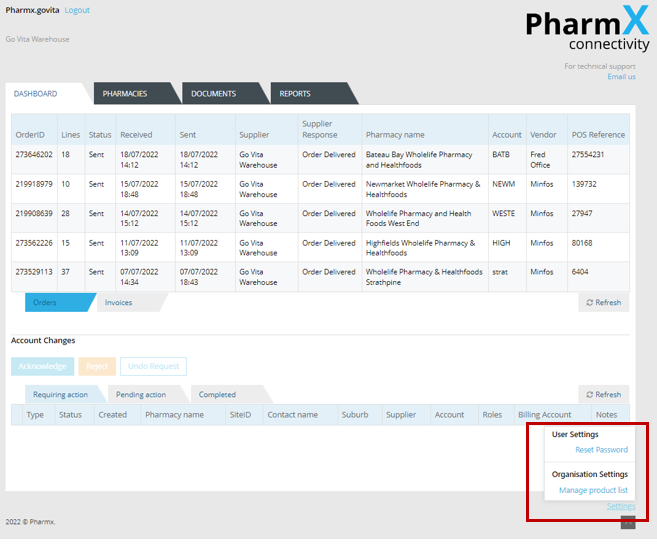Select the Orders sub-tab
This screenshot has width=657, height=544.
pyautogui.click(x=45, y=302)
